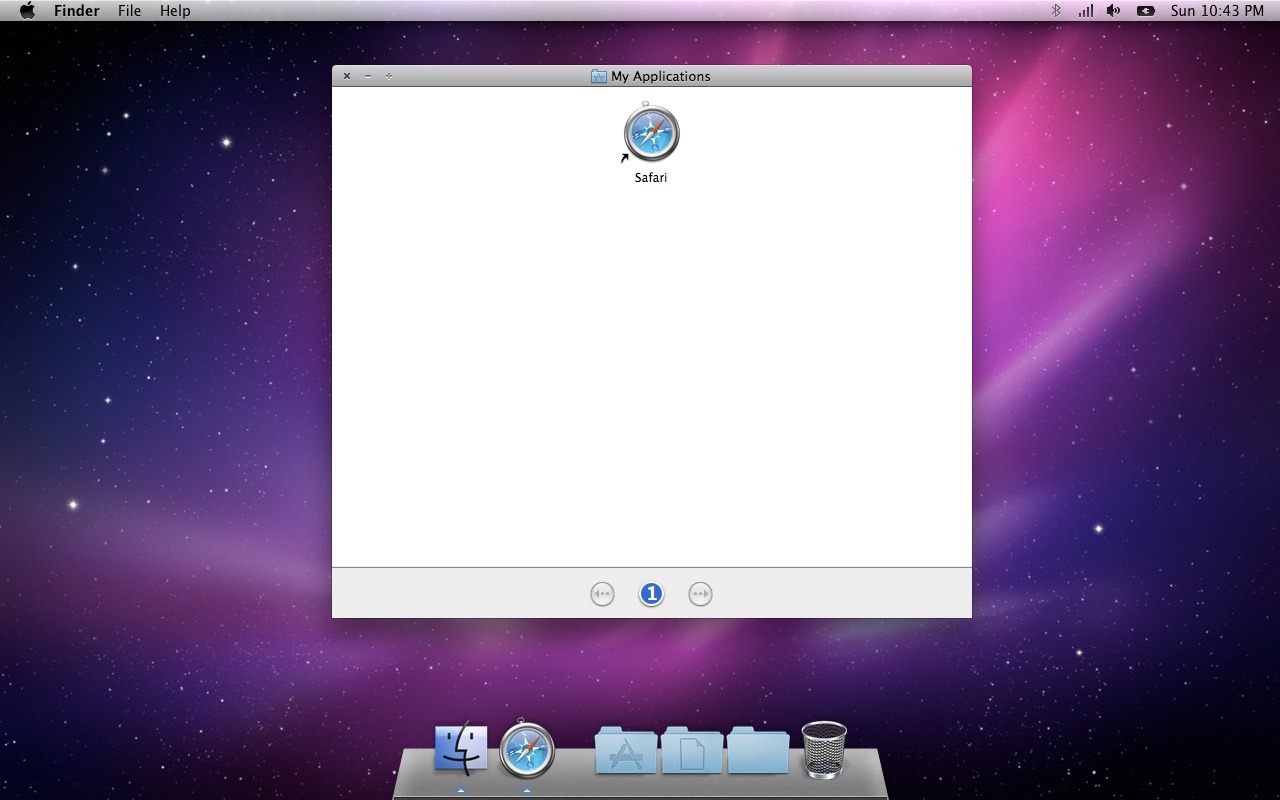Screen dimensions: 1280x800
Task: Click the Sun 10:43 PM clock
Action: click(x=1217, y=11)
